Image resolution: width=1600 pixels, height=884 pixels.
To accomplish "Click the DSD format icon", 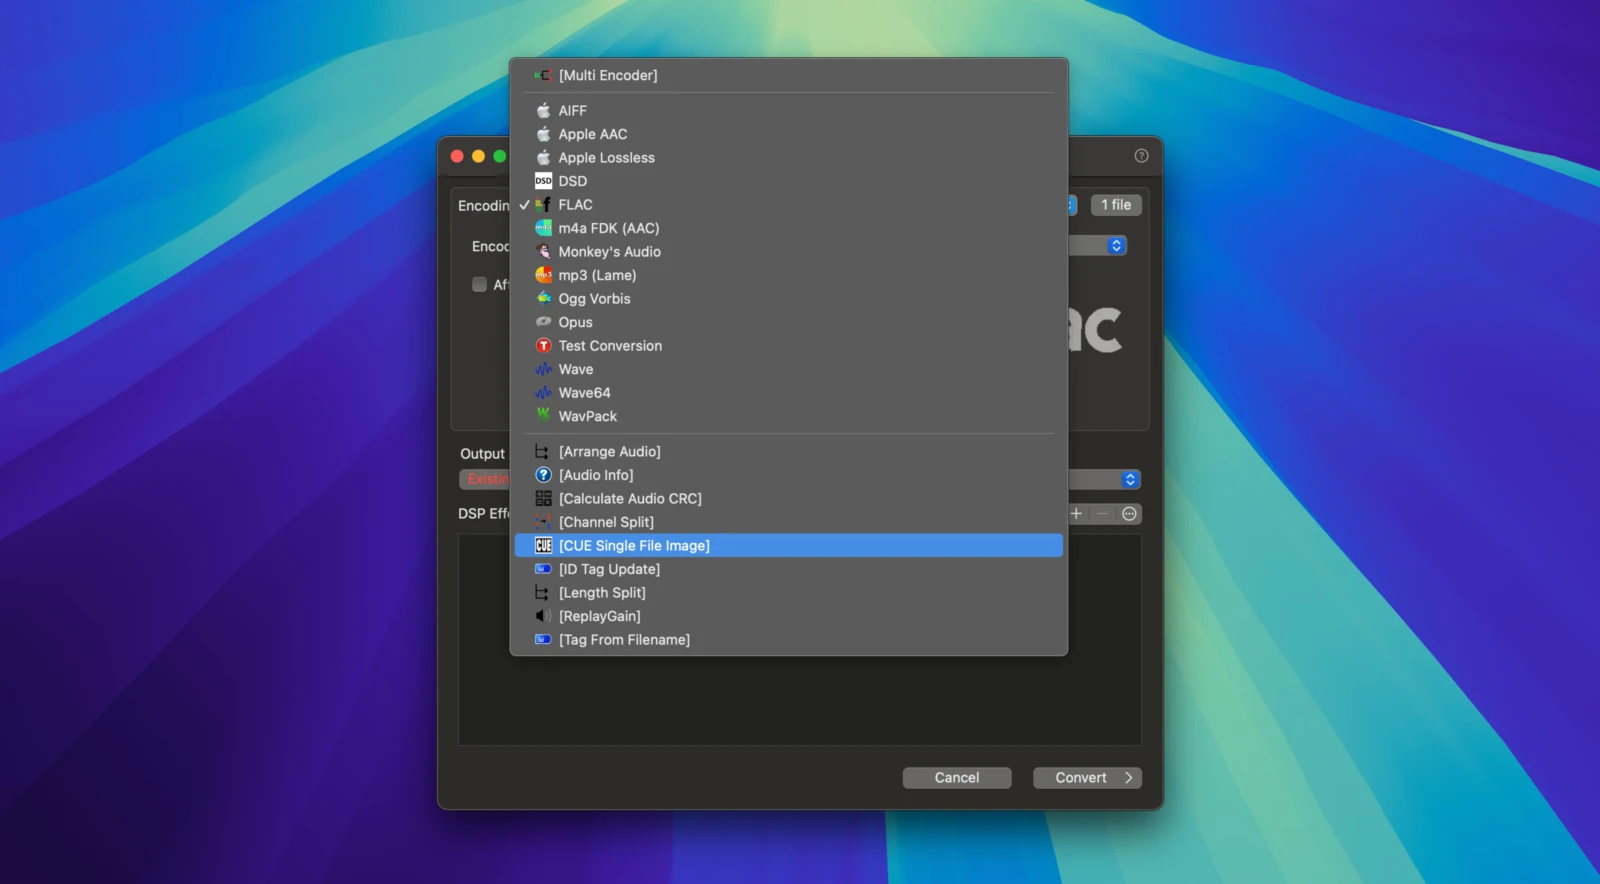I will point(543,181).
